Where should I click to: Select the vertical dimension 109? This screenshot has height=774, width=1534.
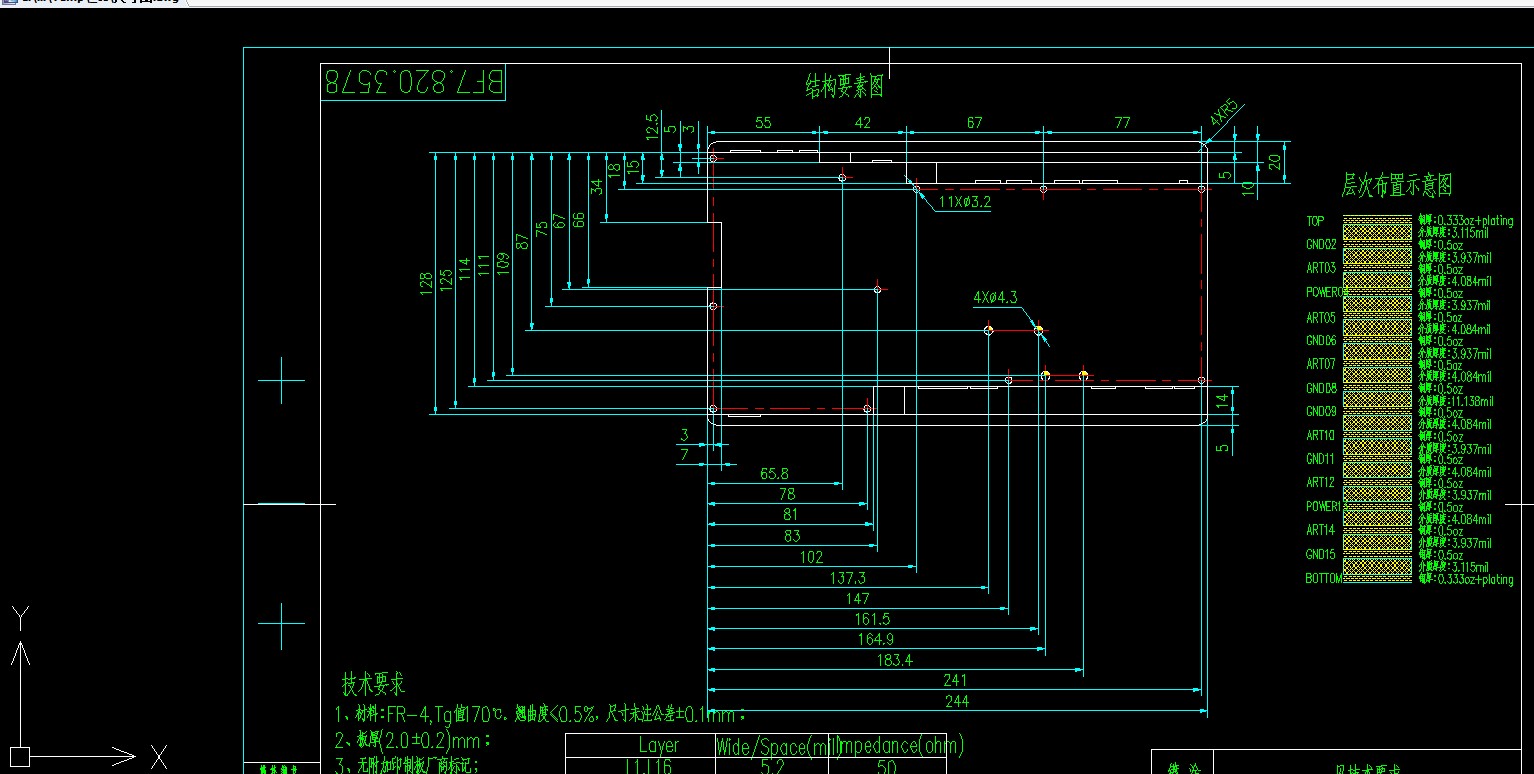tap(503, 264)
